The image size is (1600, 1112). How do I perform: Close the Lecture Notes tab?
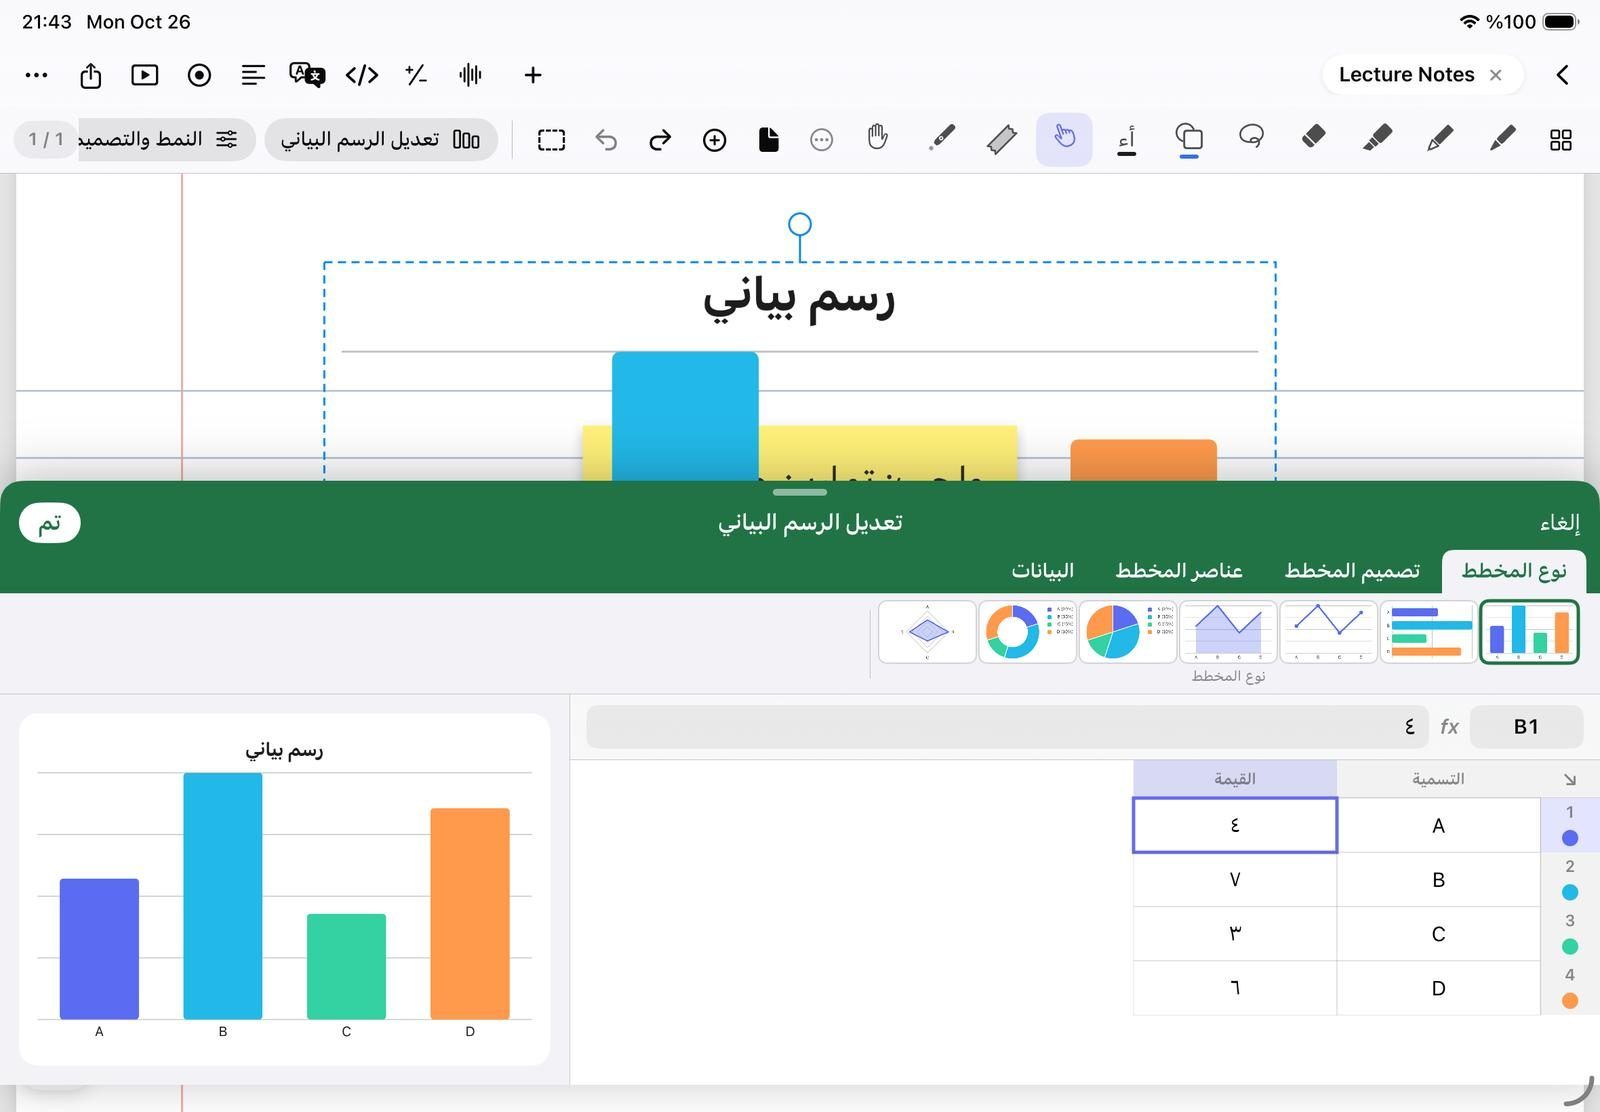(1496, 75)
